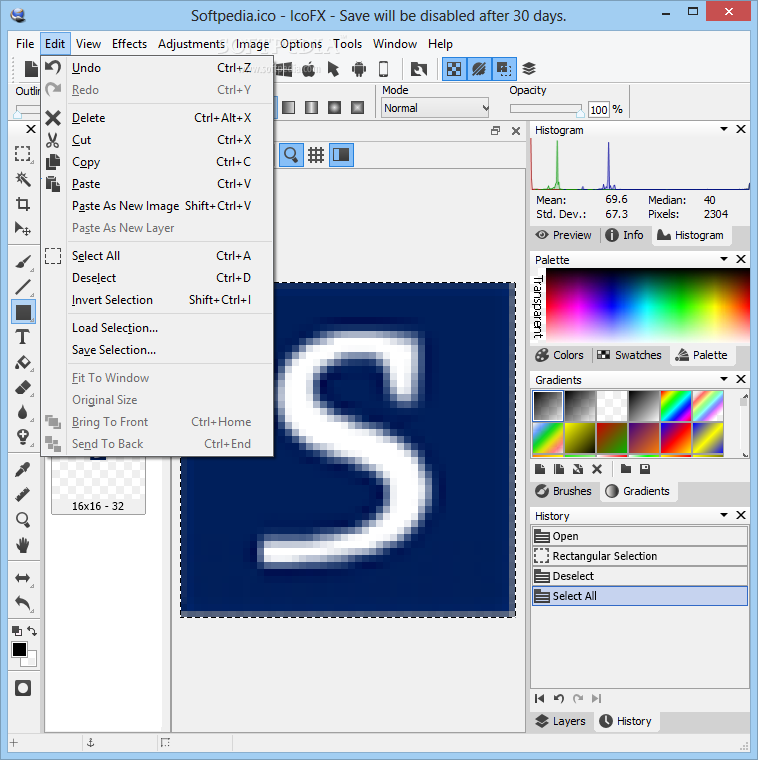This screenshot has height=760, width=758.
Task: Open the Adjustments menu
Action: (191, 44)
